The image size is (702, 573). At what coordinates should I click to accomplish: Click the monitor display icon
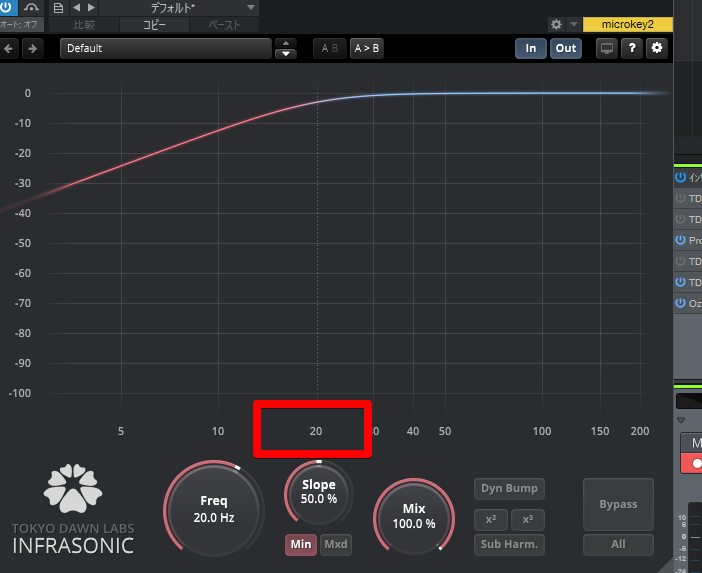point(606,48)
